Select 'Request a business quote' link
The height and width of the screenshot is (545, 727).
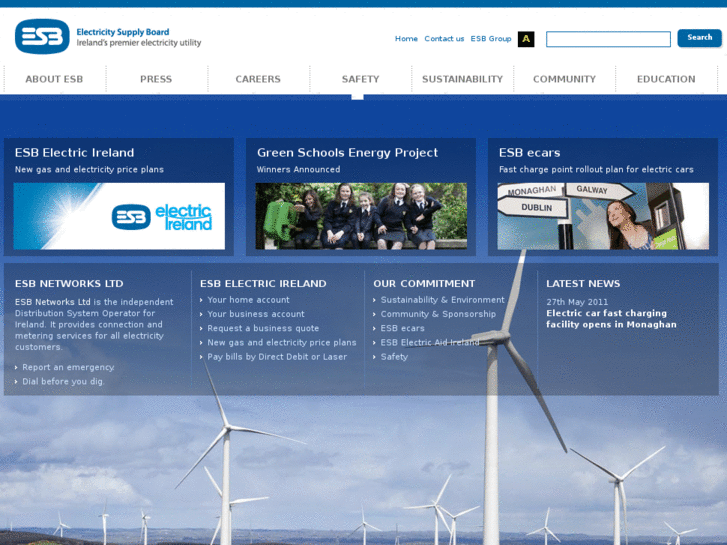pyautogui.click(x=263, y=328)
